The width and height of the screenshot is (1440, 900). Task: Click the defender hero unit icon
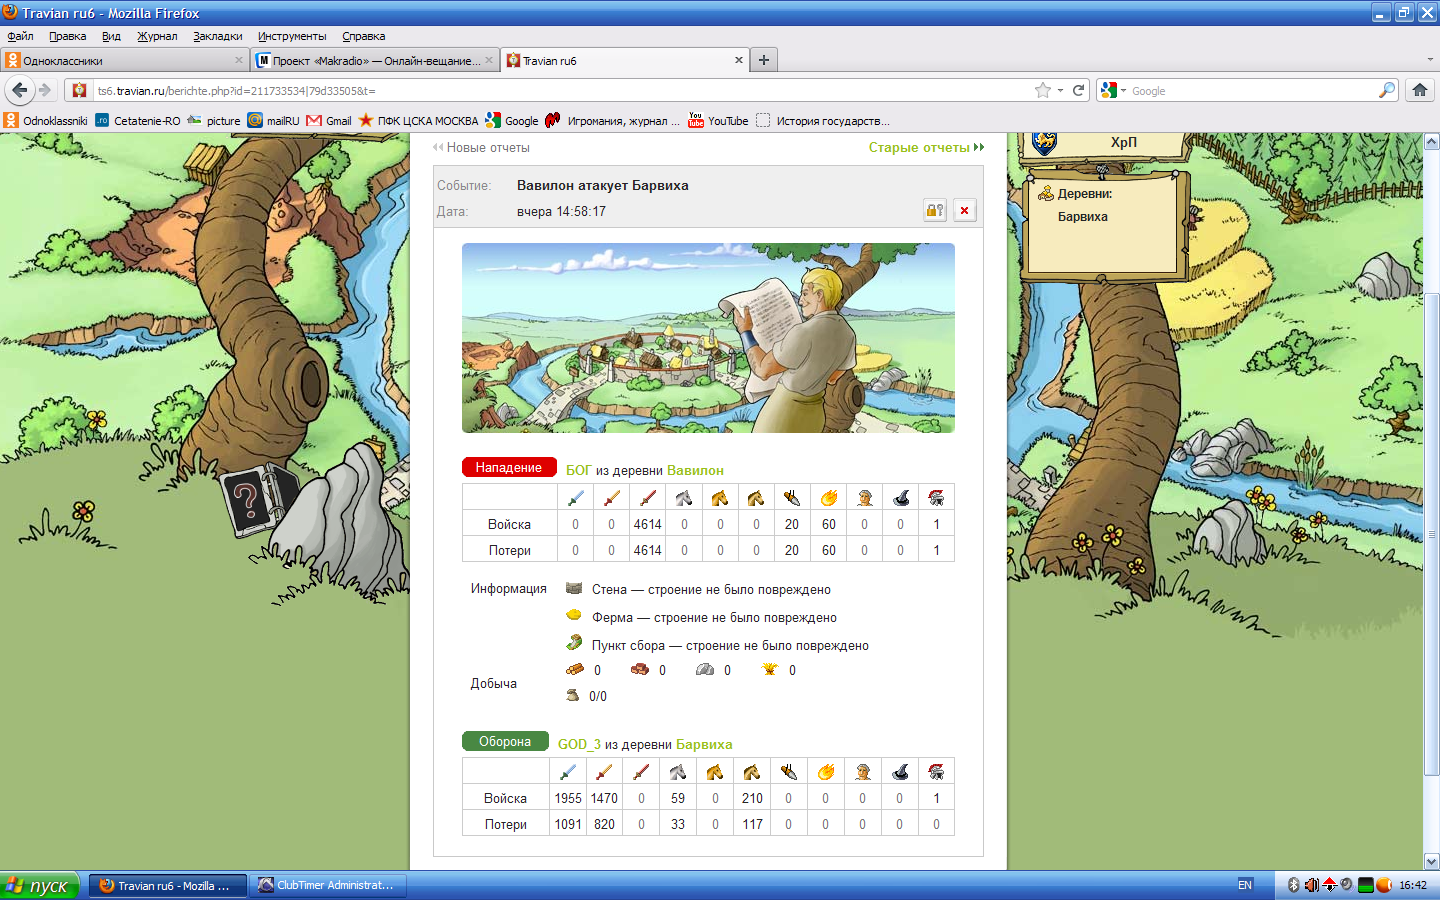(x=936, y=771)
